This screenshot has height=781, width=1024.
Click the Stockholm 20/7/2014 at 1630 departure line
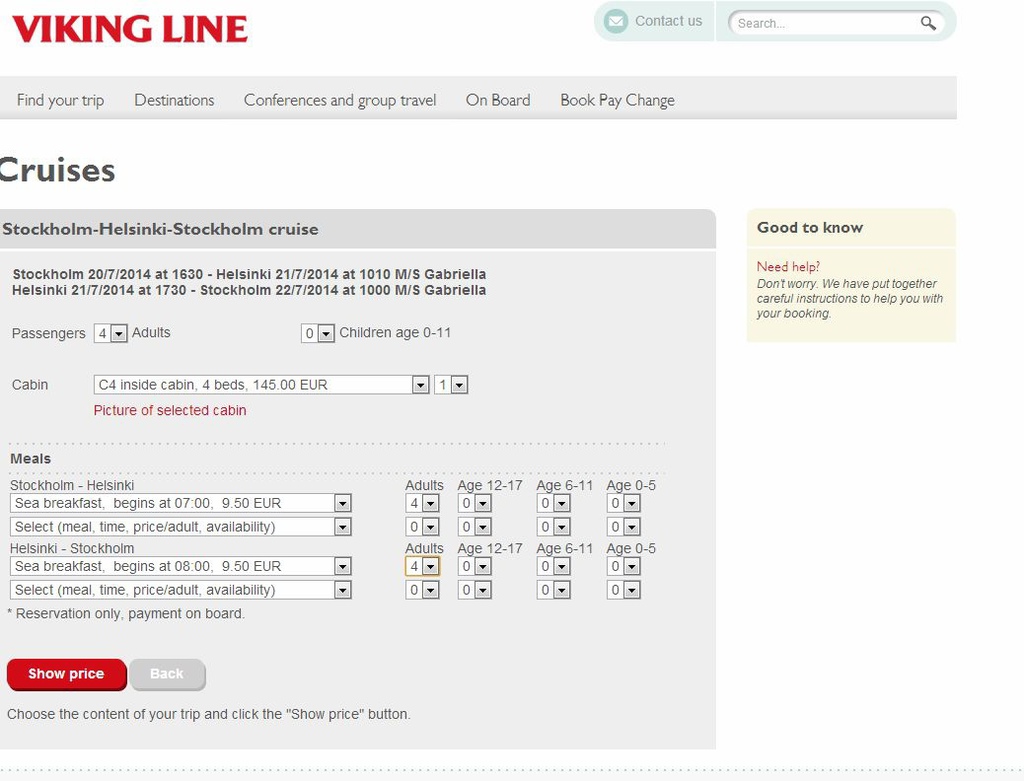coord(249,274)
